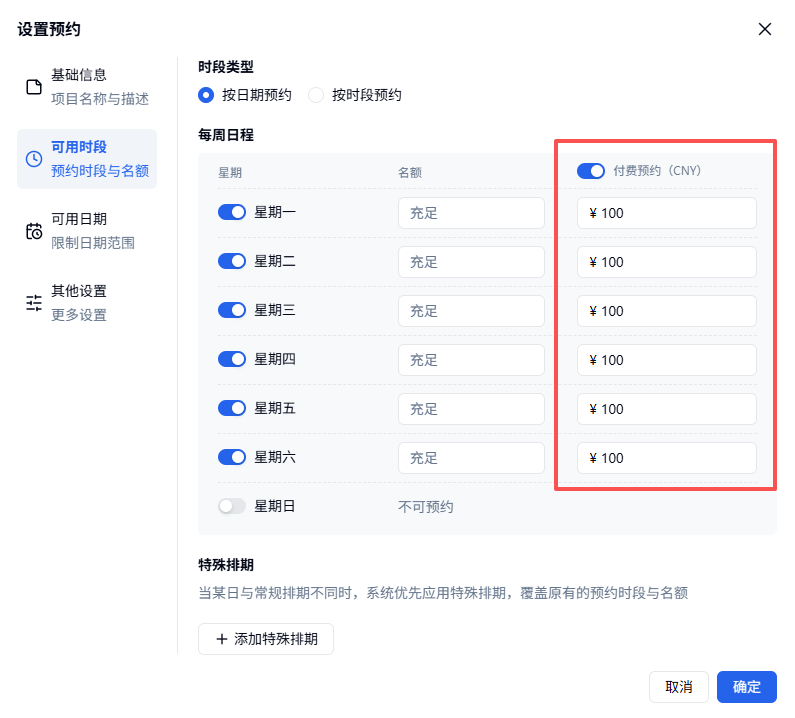795x718 pixels.
Task: Focus the 星期六 price input field
Action: coord(667,458)
